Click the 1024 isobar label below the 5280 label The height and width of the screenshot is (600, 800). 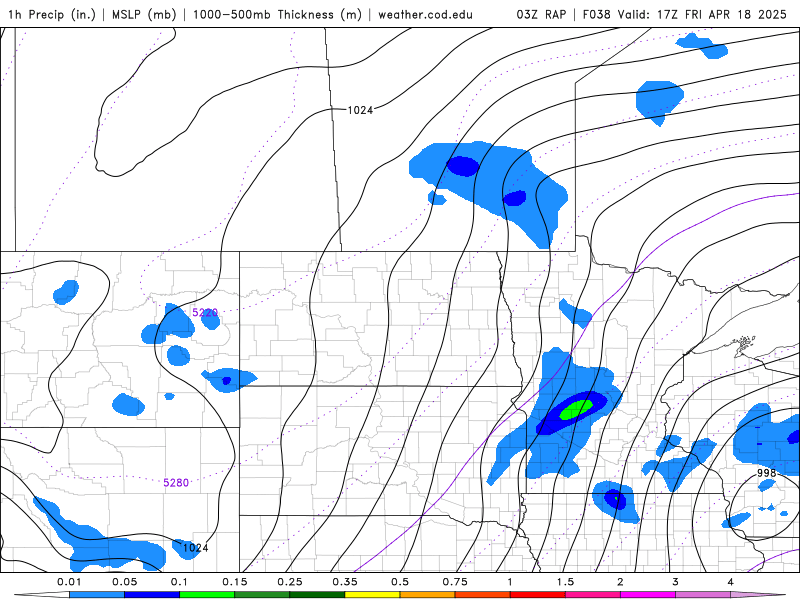tap(195, 548)
